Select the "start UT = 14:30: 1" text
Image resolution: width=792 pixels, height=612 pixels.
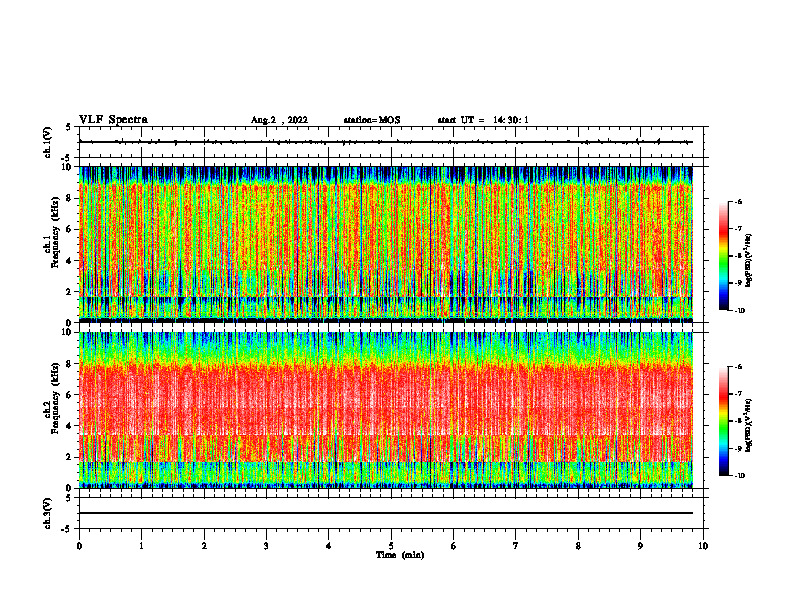483,120
